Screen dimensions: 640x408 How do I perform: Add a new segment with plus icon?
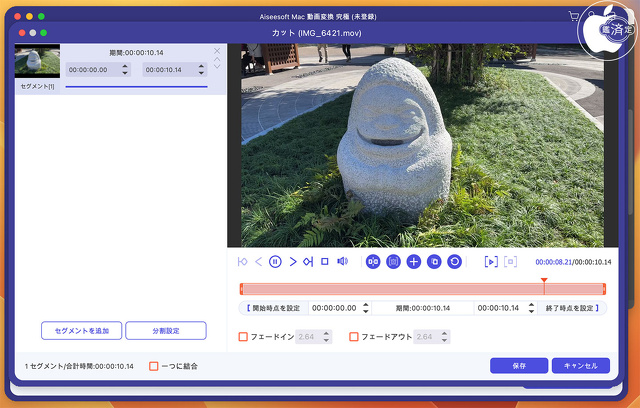pos(414,262)
